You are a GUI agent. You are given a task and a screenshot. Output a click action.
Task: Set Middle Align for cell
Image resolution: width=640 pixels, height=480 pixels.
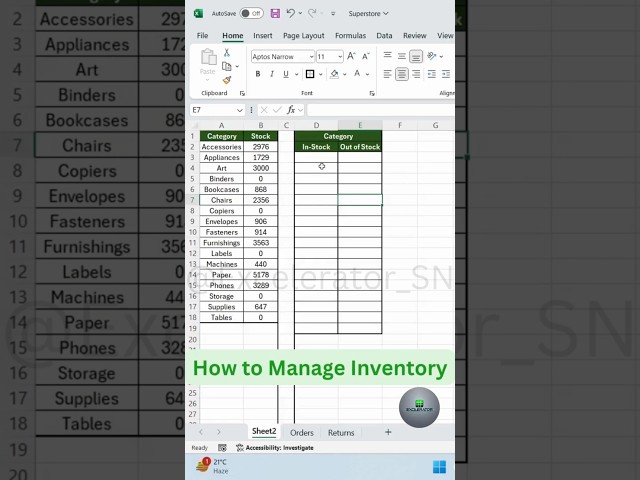point(402,56)
